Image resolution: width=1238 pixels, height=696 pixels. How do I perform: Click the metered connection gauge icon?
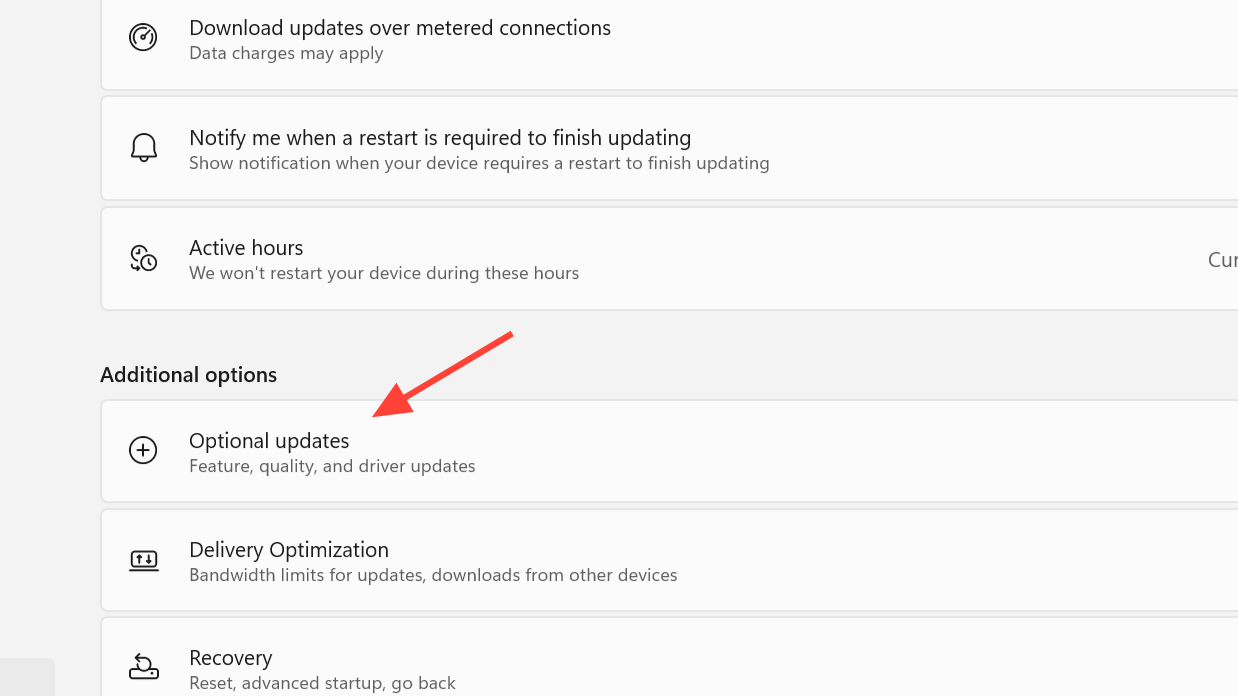[x=143, y=38]
